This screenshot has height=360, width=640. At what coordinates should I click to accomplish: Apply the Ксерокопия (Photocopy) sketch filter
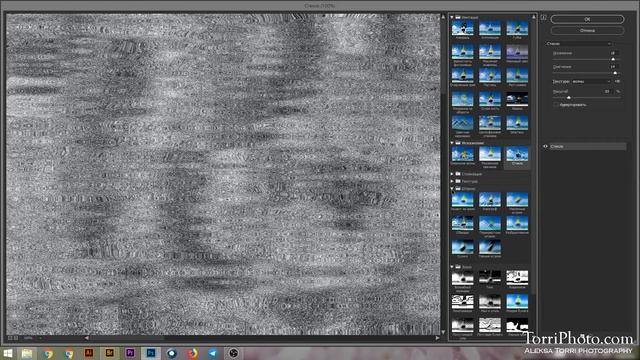[x=517, y=278]
